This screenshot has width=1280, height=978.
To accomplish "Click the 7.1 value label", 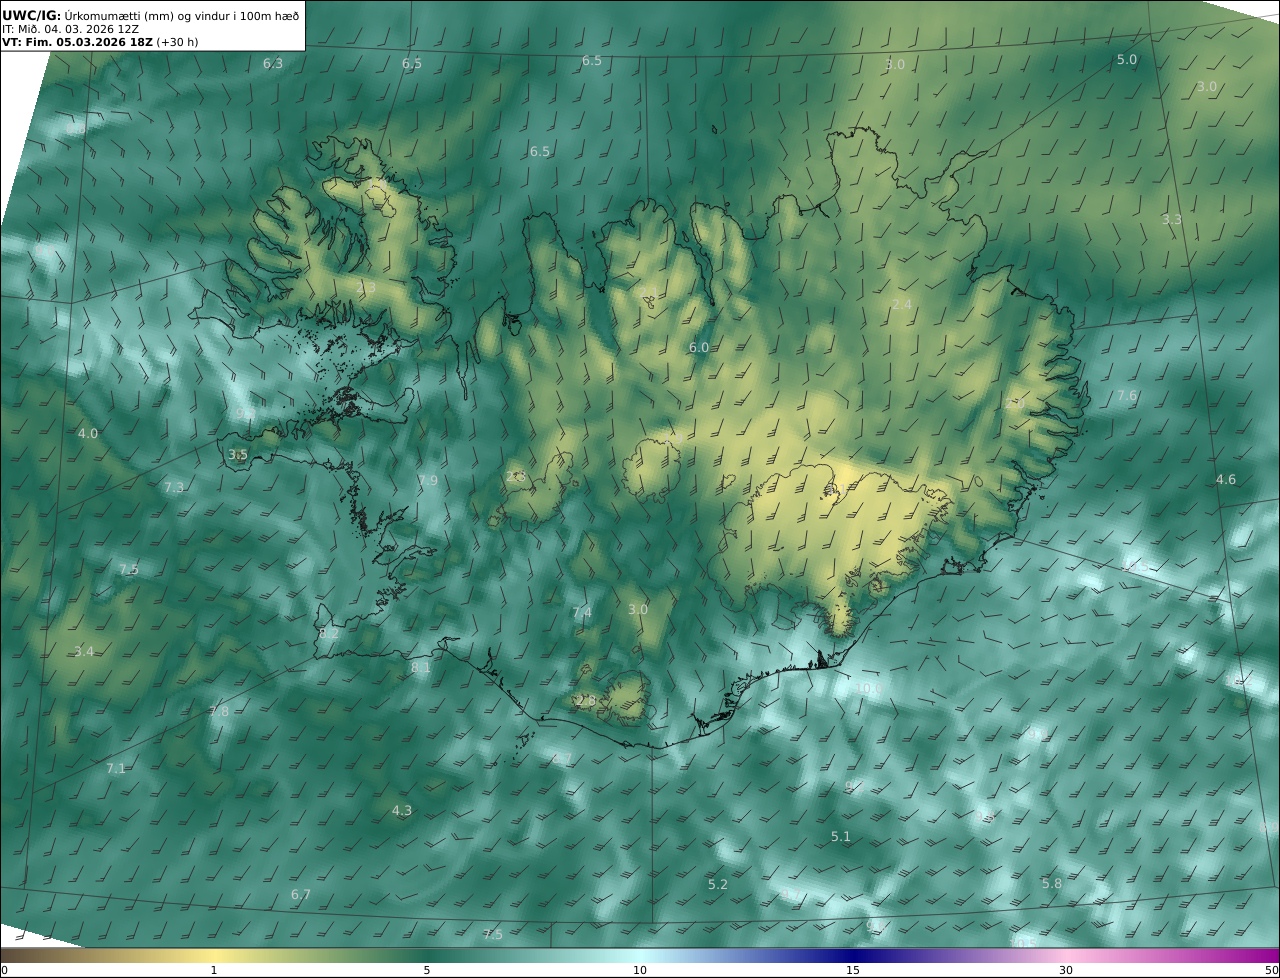I will 116,768.
